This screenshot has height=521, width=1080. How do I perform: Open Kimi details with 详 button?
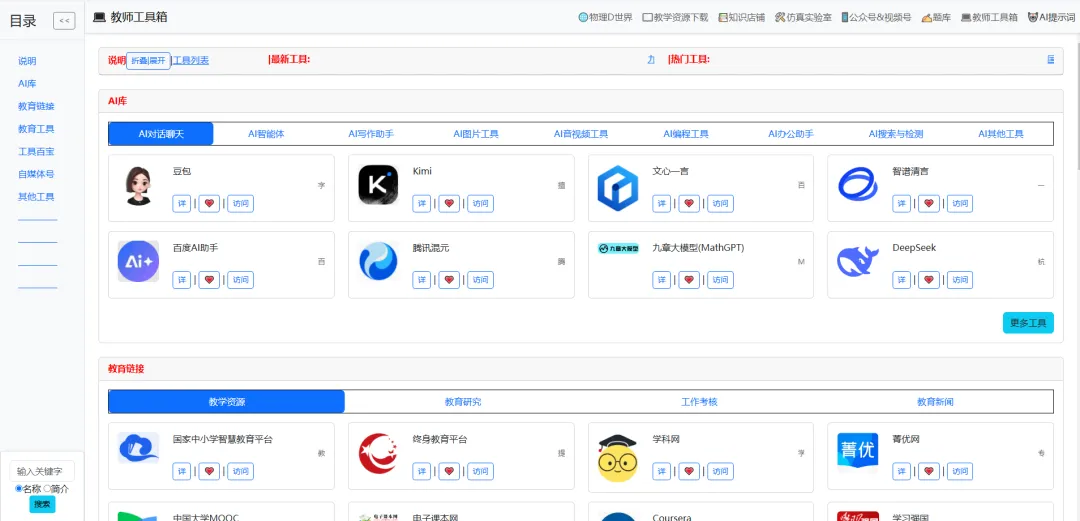click(422, 203)
